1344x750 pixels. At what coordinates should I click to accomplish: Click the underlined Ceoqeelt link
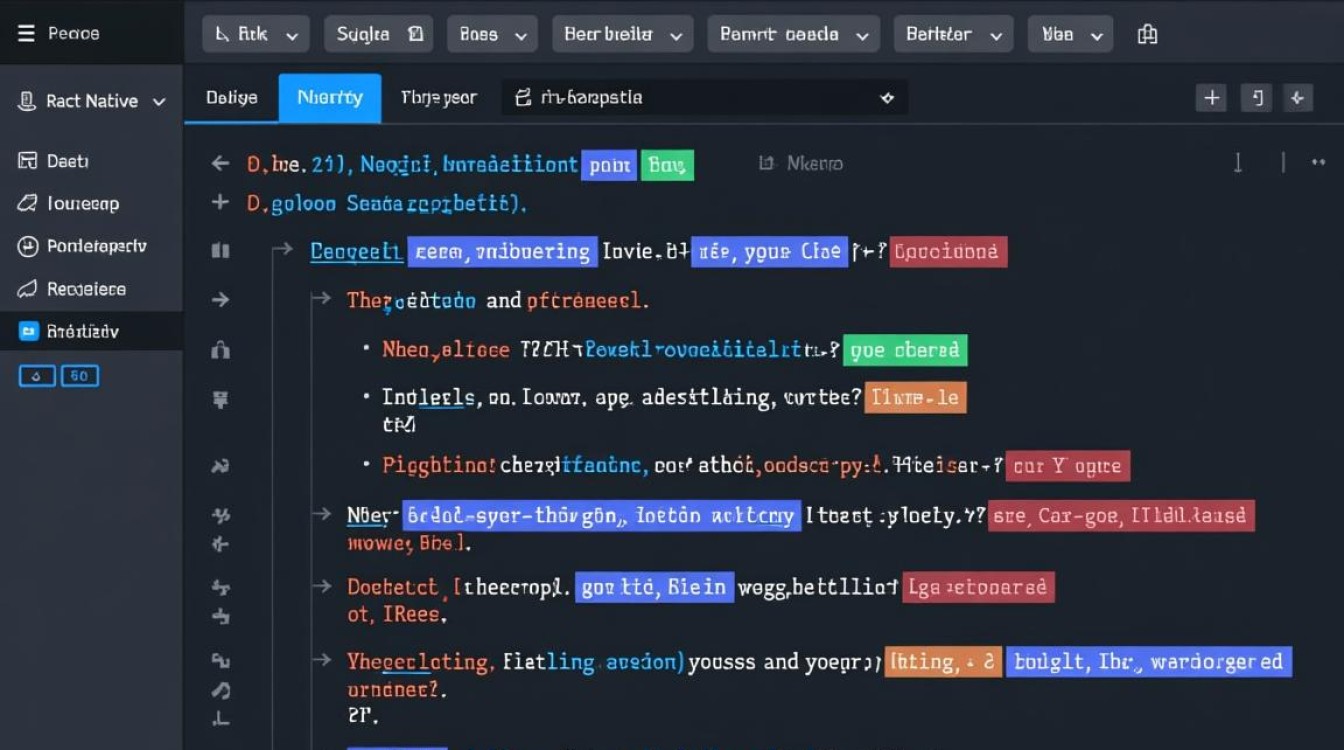coord(356,252)
